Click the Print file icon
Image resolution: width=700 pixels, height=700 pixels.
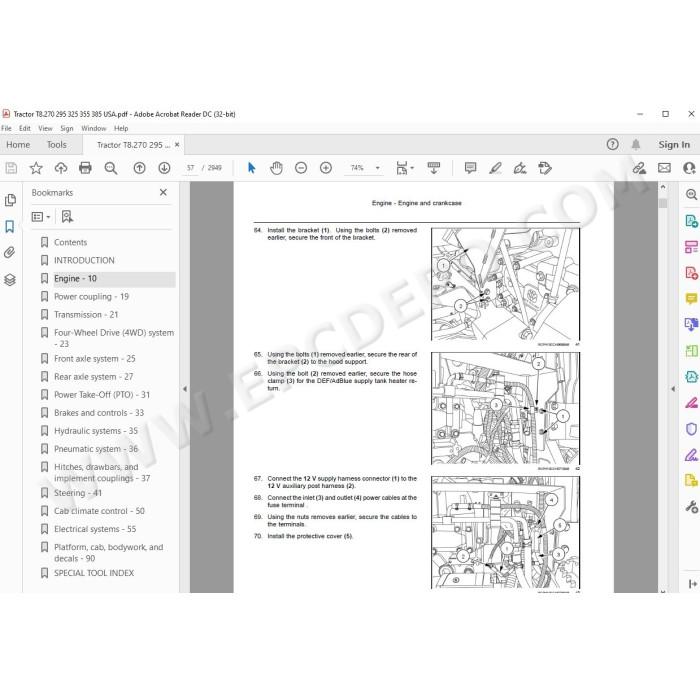click(x=85, y=168)
